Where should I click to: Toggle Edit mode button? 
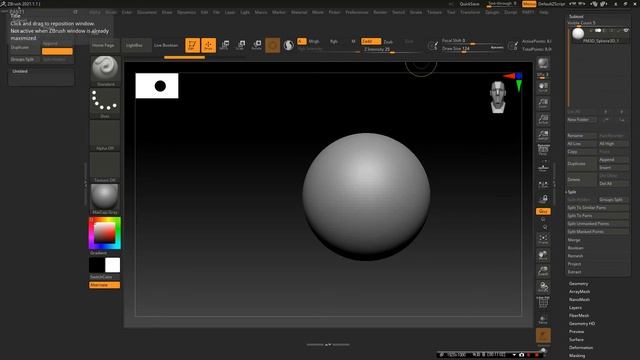click(x=192, y=45)
